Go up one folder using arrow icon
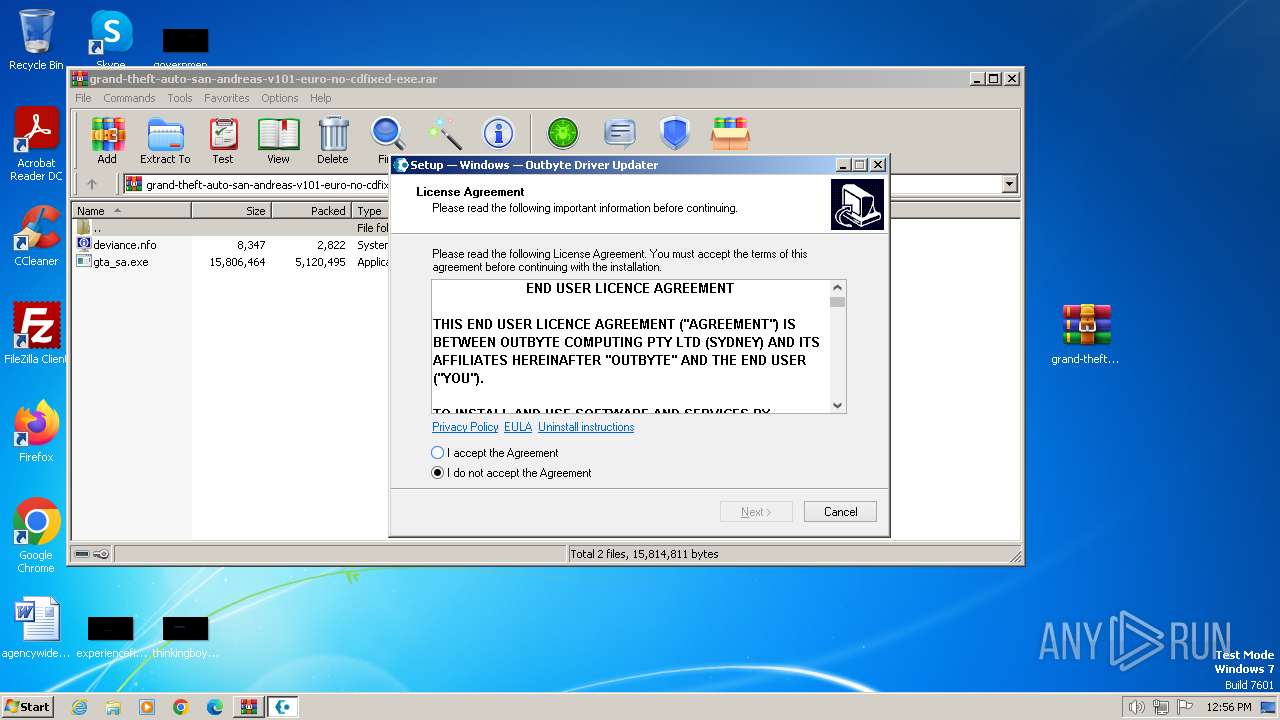This screenshot has width=1280, height=720. (92, 184)
